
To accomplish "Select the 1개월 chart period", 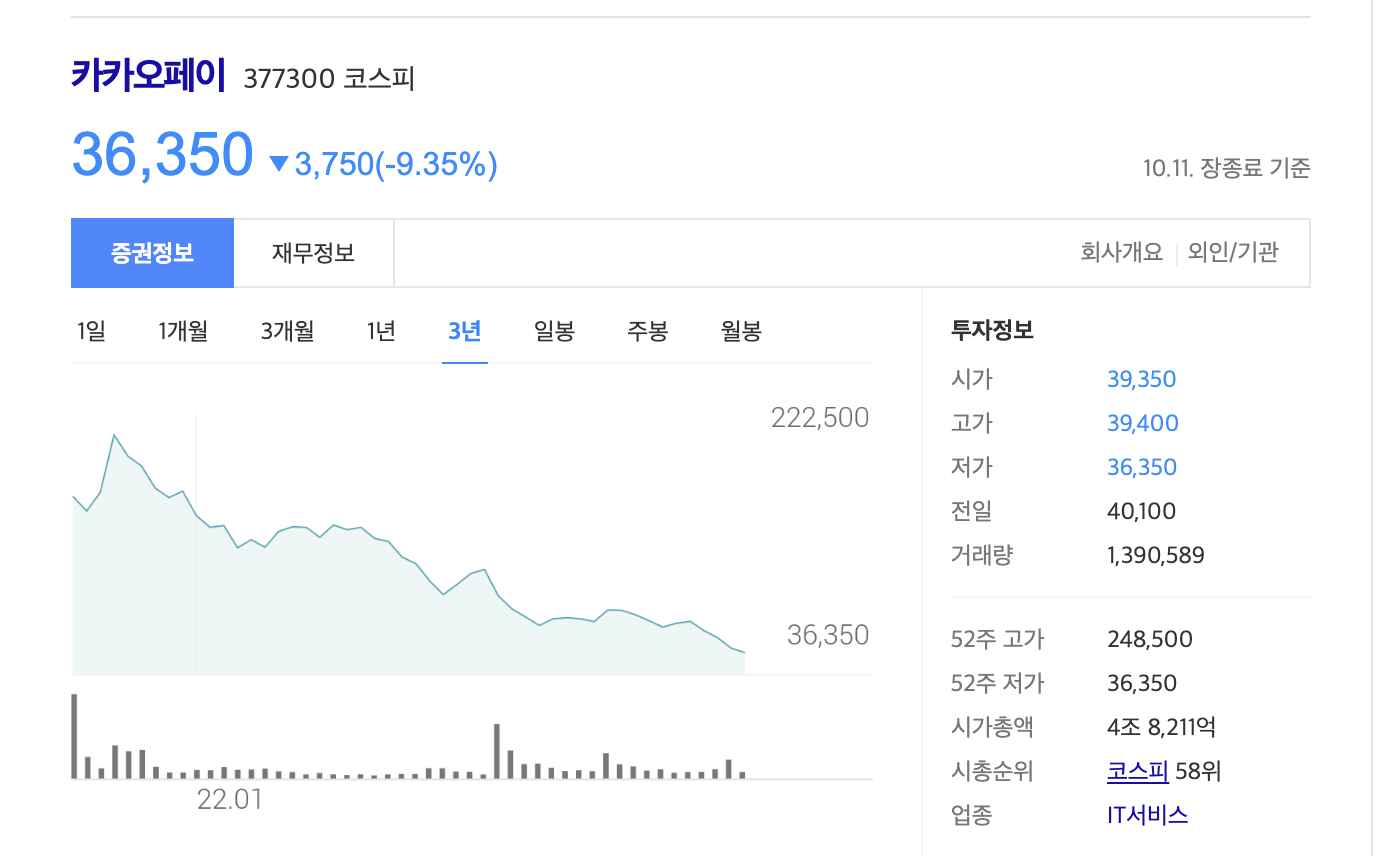I will tap(183, 331).
